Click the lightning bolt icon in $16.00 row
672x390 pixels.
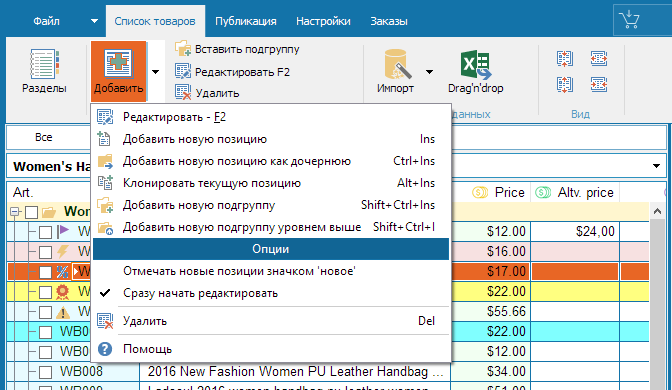pyautogui.click(x=63, y=251)
